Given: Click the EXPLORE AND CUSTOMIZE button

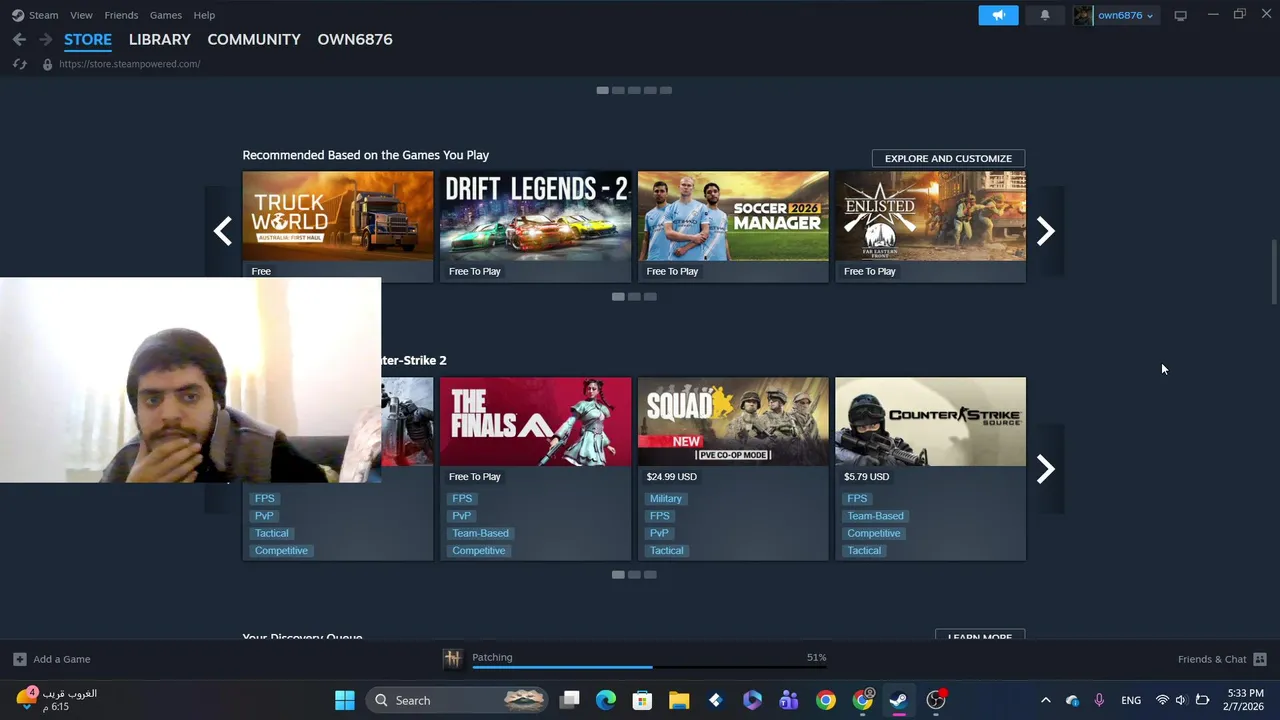Looking at the screenshot, I should click(948, 158).
